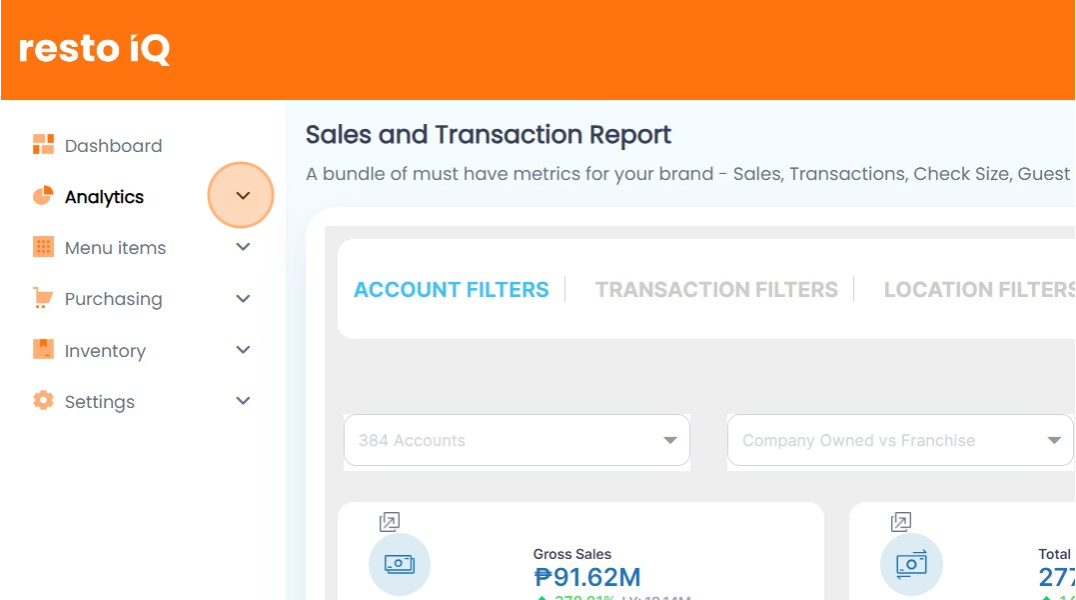Click the Menu items grid icon
This screenshot has height=600, width=1076.
pos(43,247)
